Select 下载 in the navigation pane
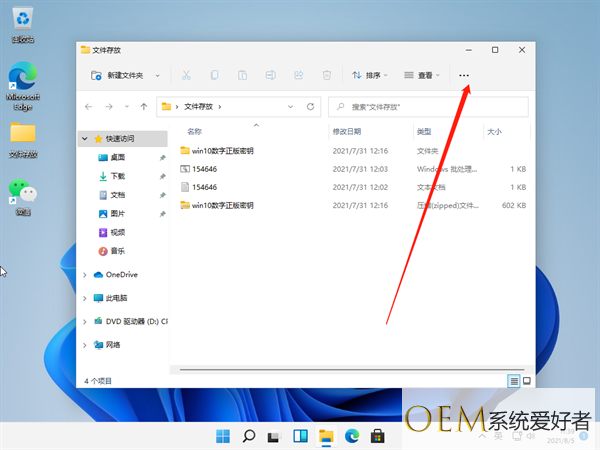600x450 pixels. point(117,176)
